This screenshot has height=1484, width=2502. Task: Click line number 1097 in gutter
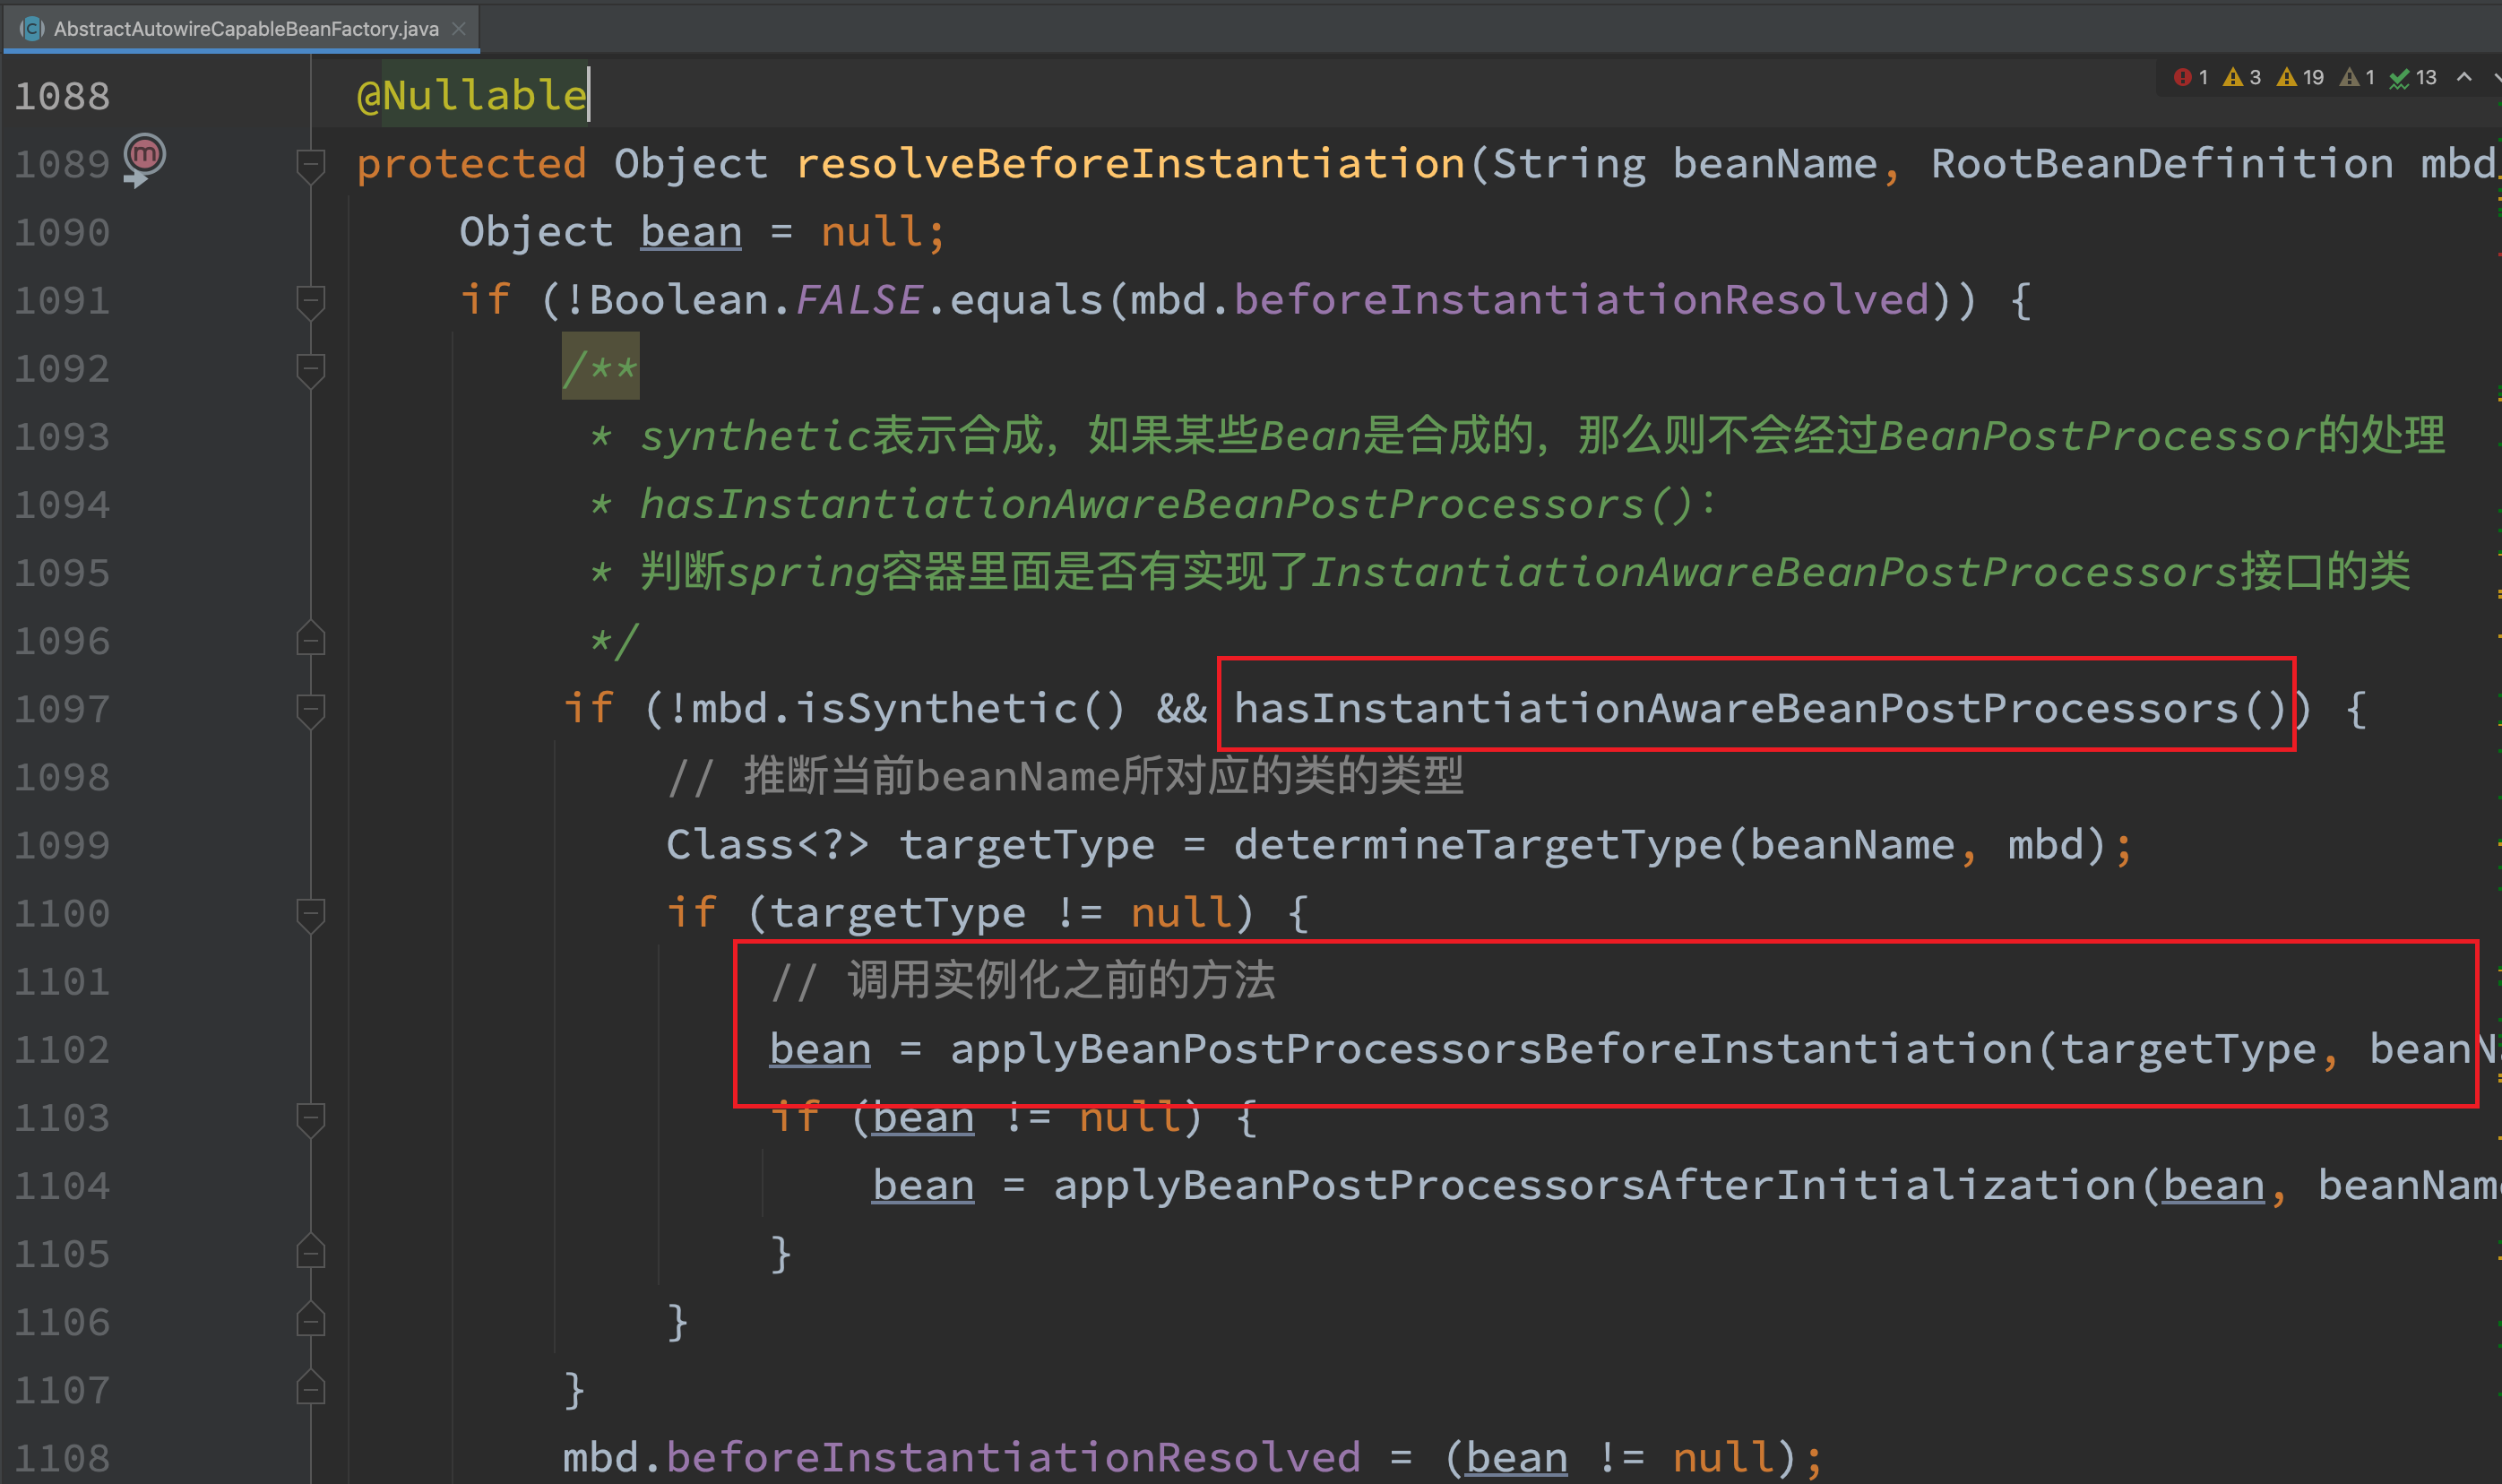[x=62, y=709]
